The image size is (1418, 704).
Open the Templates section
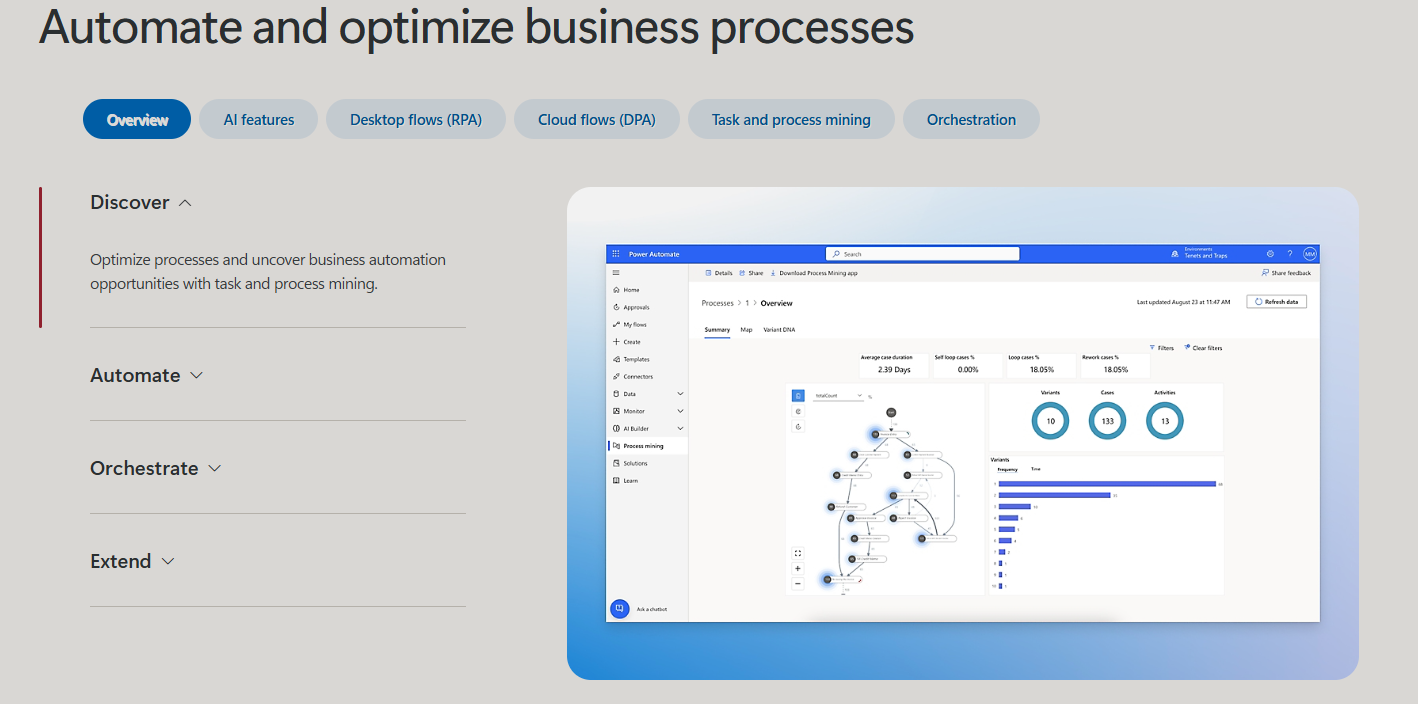tap(637, 359)
